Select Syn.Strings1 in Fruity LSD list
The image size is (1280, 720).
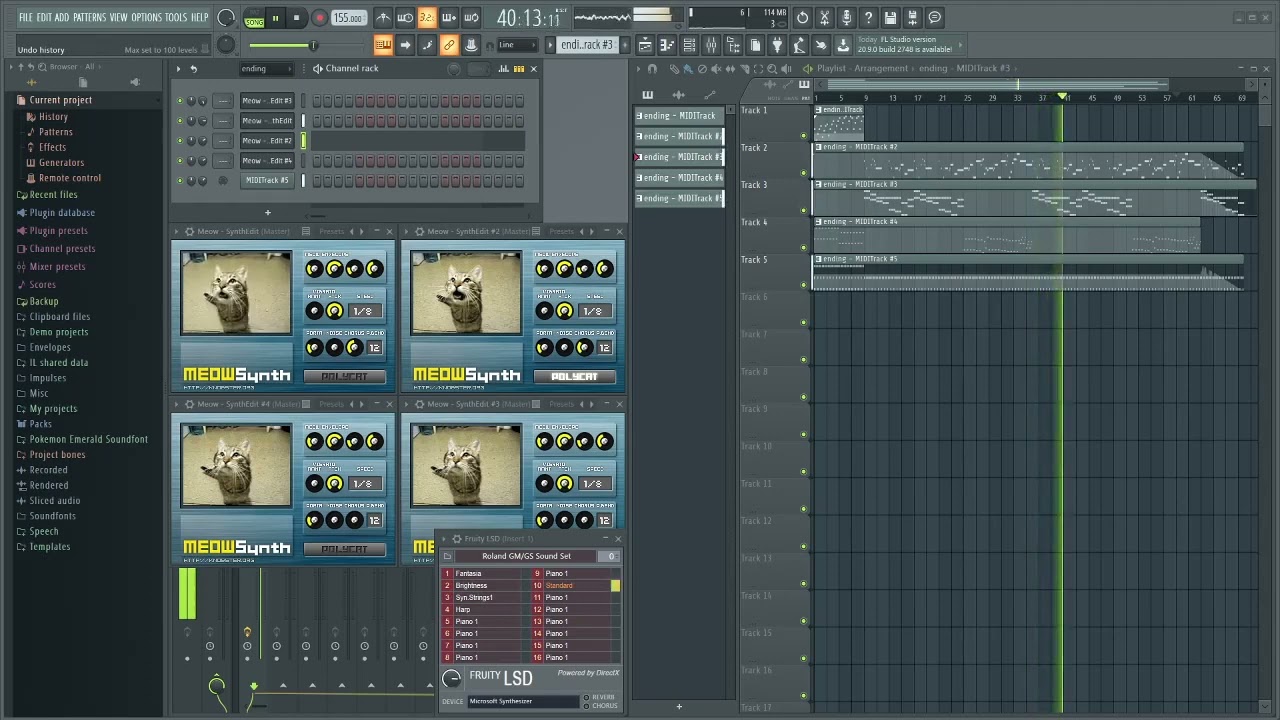487,598
